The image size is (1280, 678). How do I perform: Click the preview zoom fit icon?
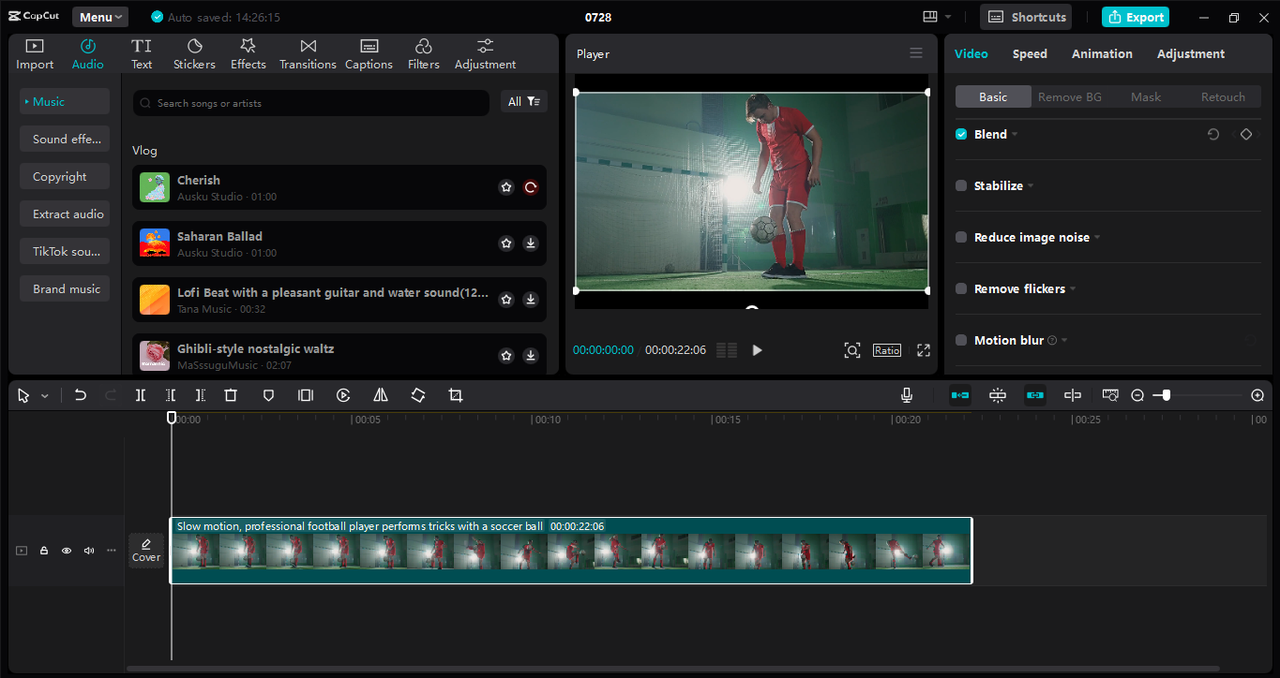point(852,350)
